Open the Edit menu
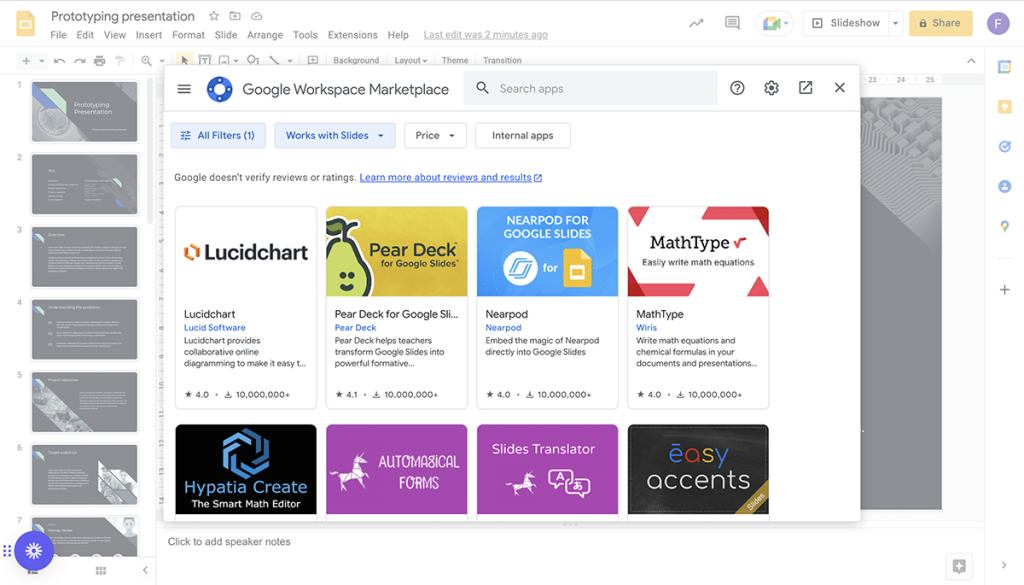 (x=85, y=35)
